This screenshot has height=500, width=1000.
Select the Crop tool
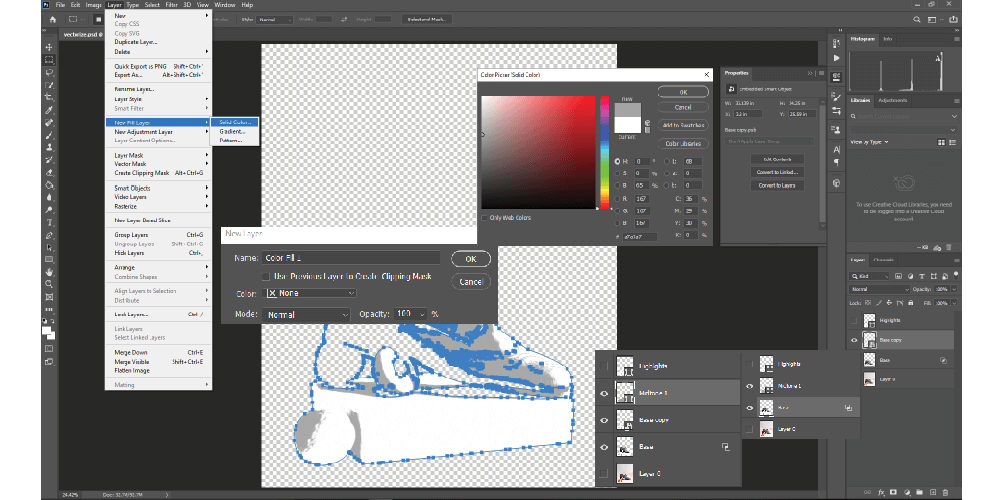[49, 98]
